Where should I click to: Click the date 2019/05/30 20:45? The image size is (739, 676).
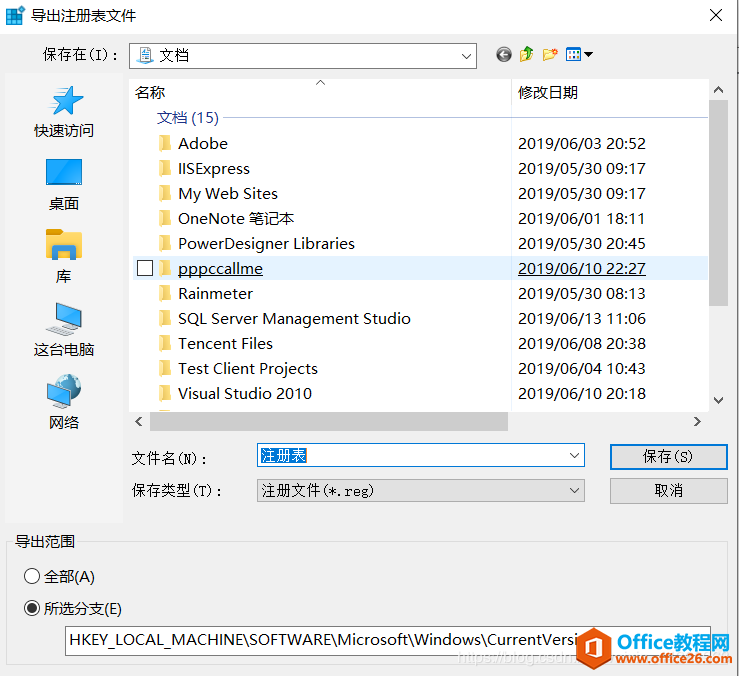[582, 243]
